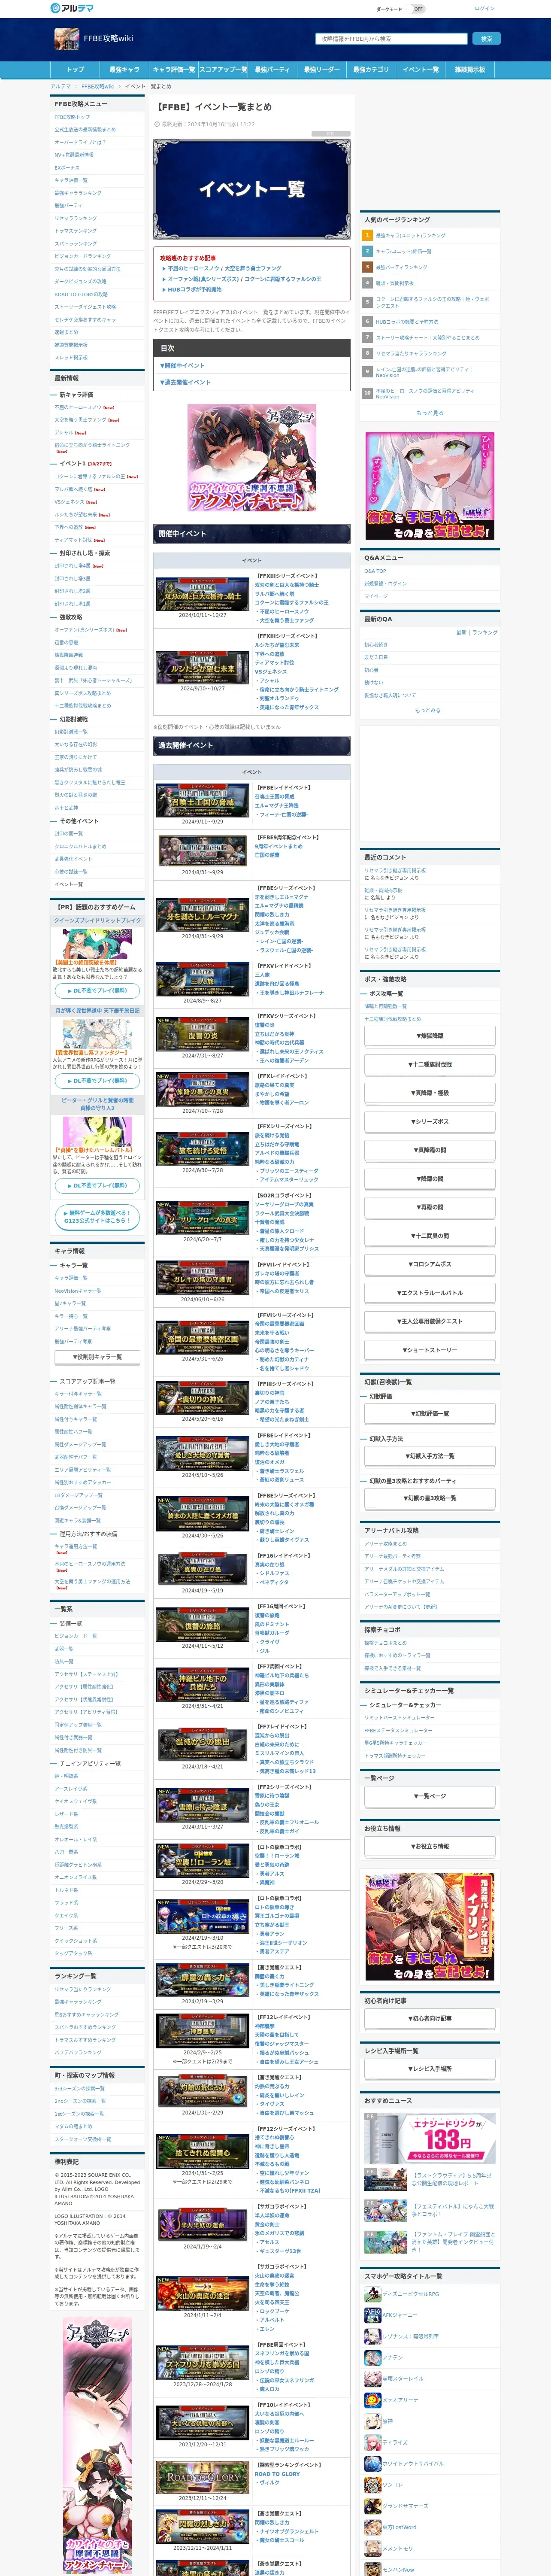Click the 探検チョコボまとめ link
The image size is (551, 2576).
coord(386,1642)
